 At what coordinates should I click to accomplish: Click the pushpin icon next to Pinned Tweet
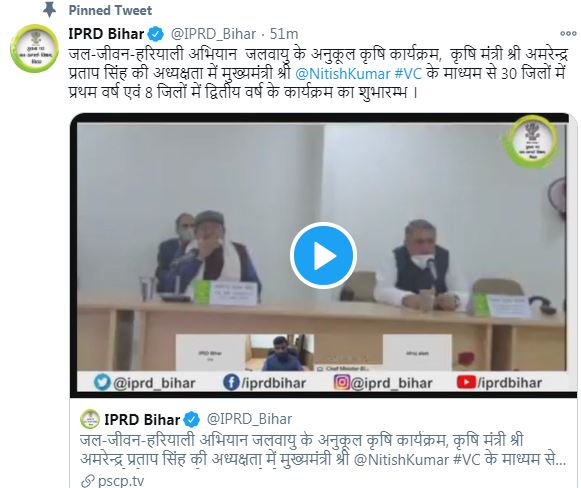tap(50, 10)
